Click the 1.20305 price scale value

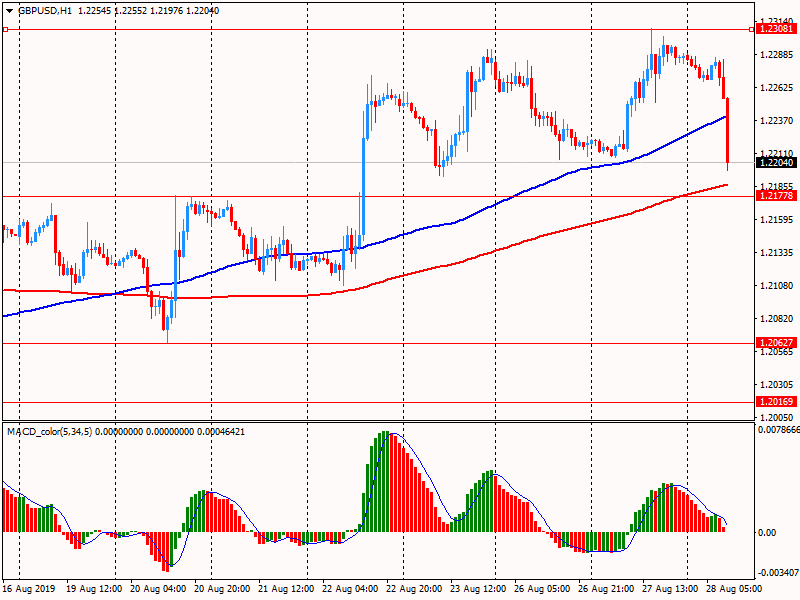coord(777,384)
